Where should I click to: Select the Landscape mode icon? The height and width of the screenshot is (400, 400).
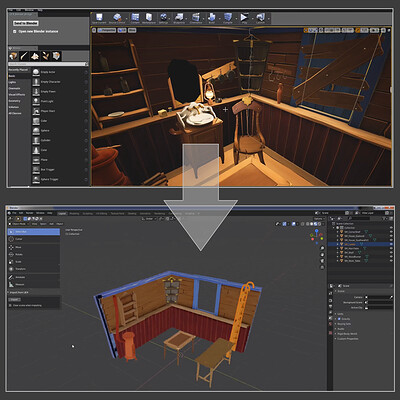(35, 56)
